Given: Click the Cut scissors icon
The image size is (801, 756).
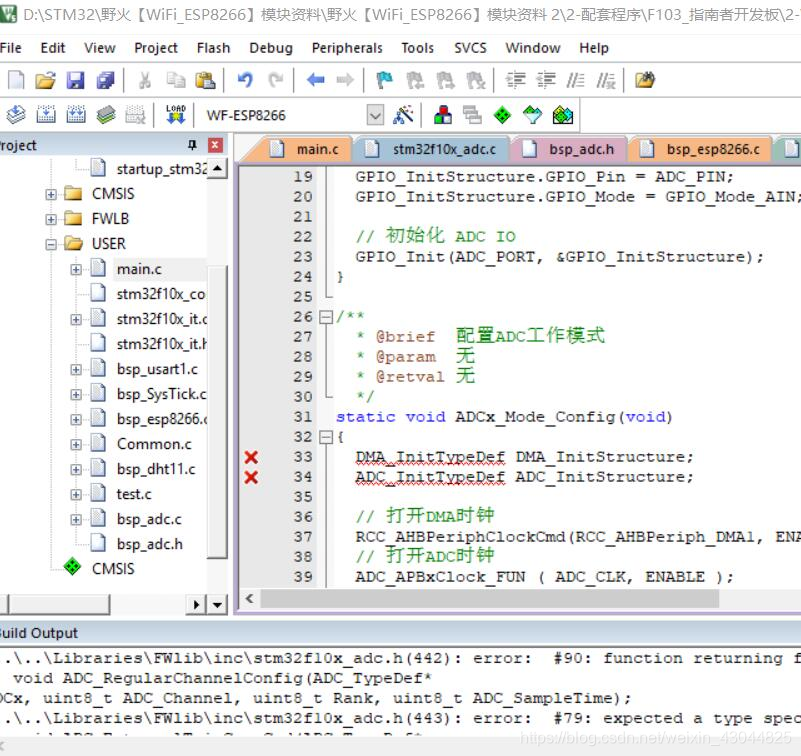Looking at the screenshot, I should tap(145, 80).
